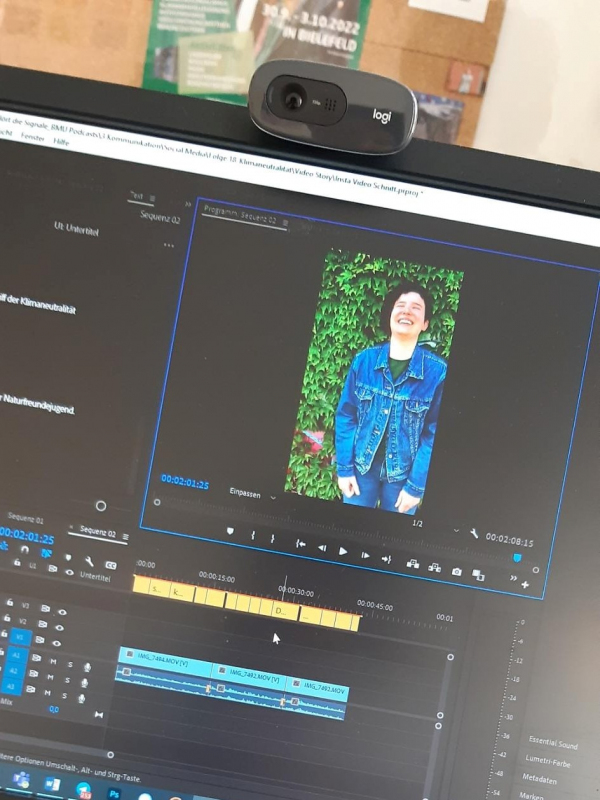Toggle the snap magnet in the timeline
600x800 pixels.
(24, 549)
